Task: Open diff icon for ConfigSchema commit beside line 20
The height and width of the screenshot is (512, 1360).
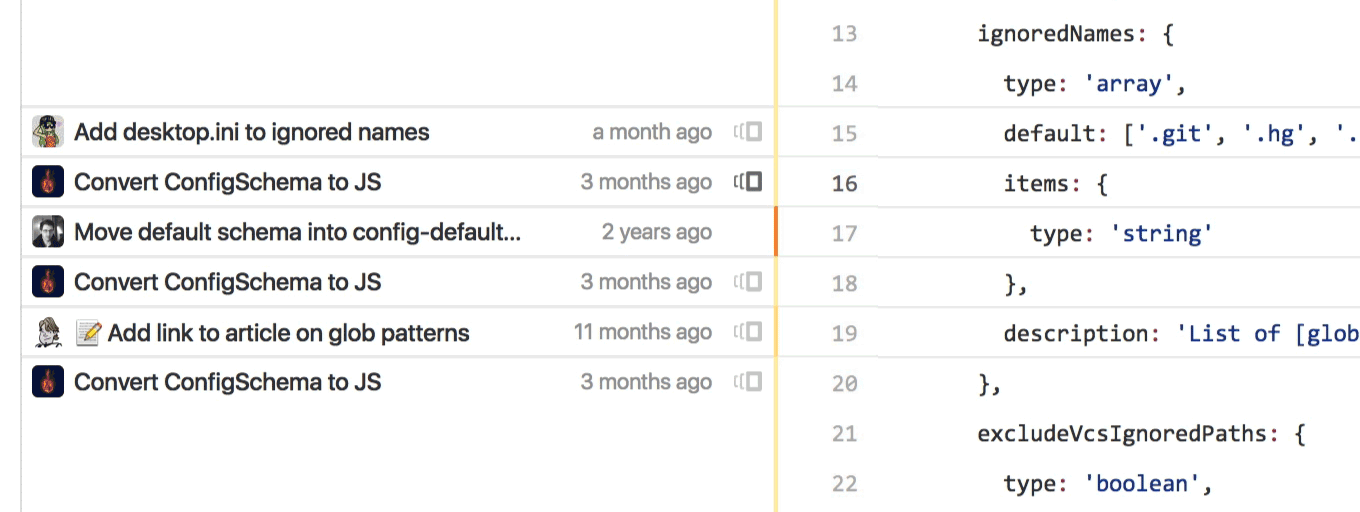Action: 748,382
